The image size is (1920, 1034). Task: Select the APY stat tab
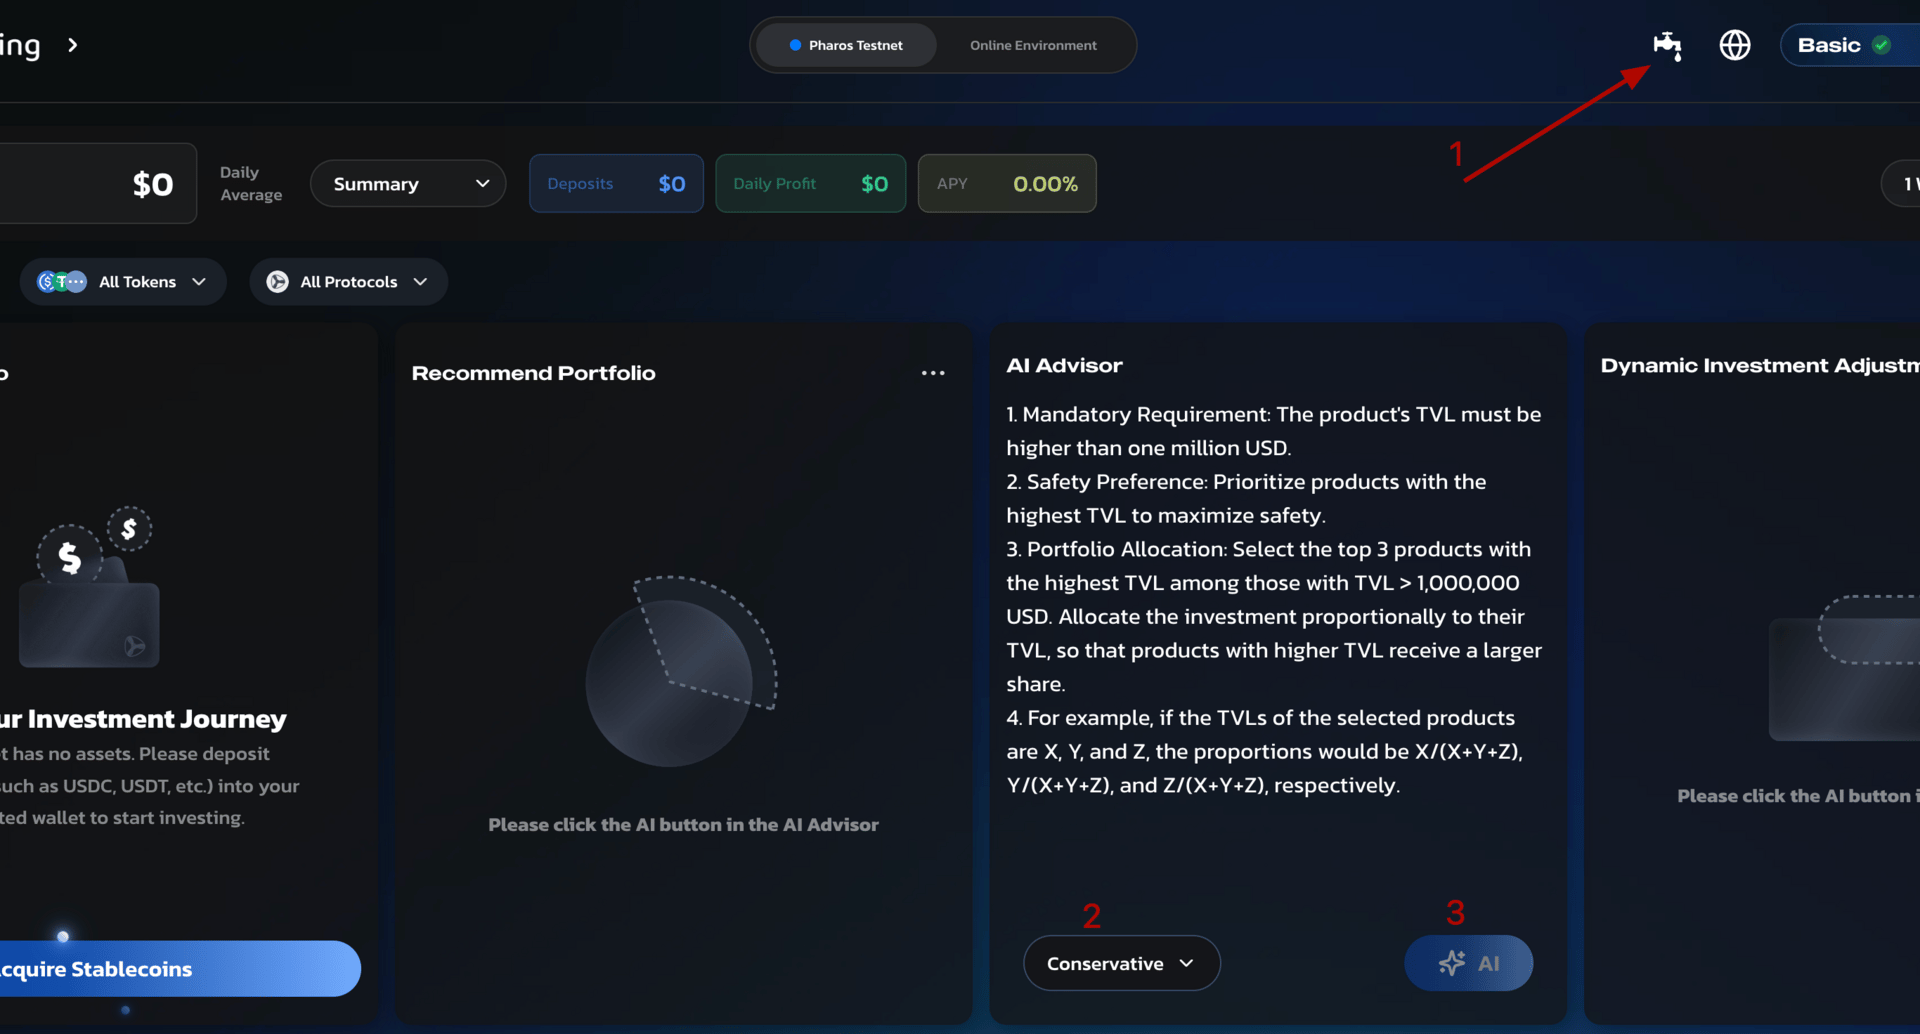1007,184
